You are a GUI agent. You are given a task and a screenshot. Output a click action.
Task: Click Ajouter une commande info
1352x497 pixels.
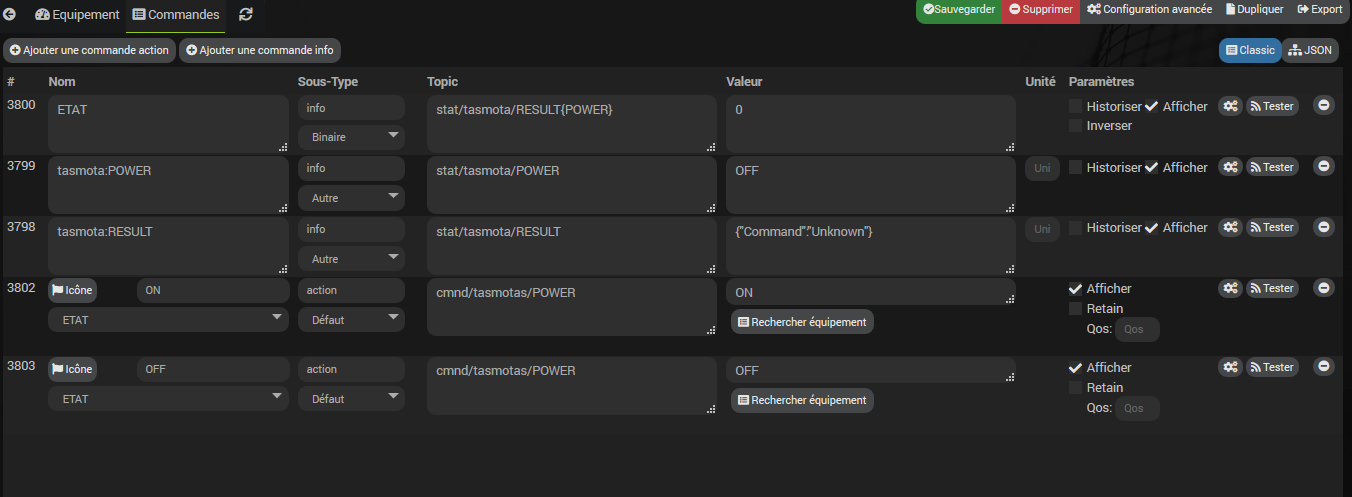click(x=260, y=50)
